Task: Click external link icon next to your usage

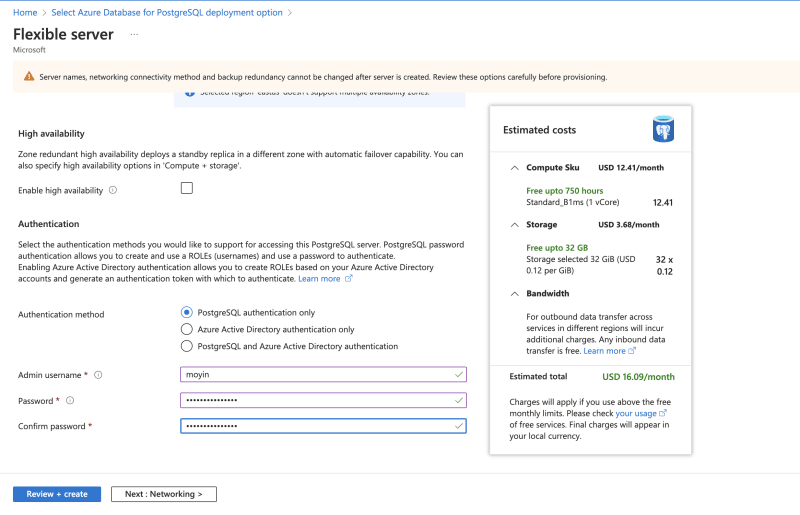Action: pyautogui.click(x=662, y=413)
